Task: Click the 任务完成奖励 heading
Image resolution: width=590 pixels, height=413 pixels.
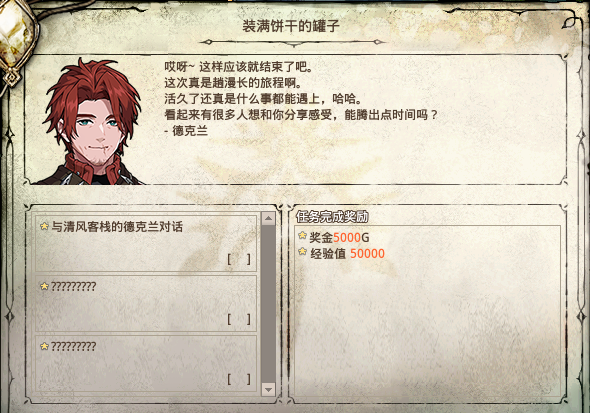Action: (x=332, y=217)
